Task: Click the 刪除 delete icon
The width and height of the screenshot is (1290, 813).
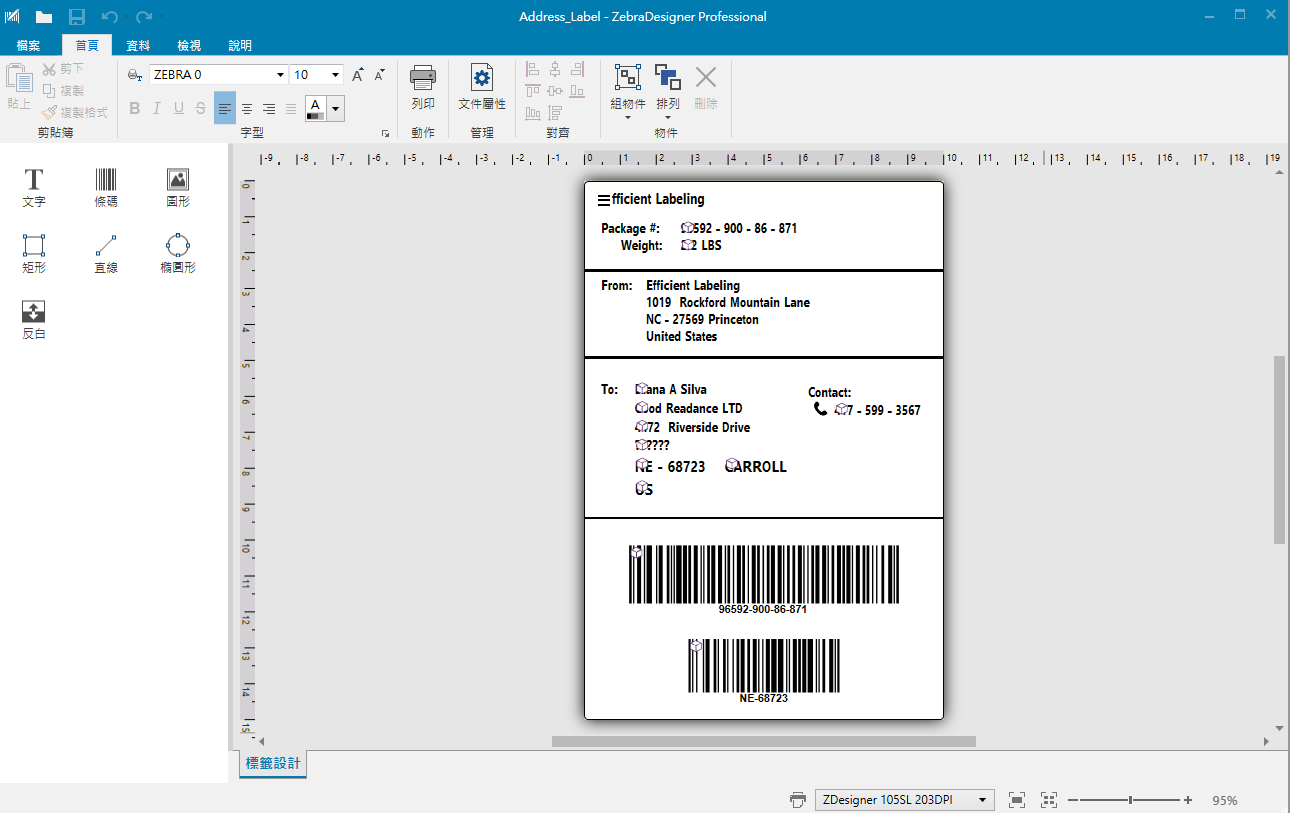Action: (706, 88)
